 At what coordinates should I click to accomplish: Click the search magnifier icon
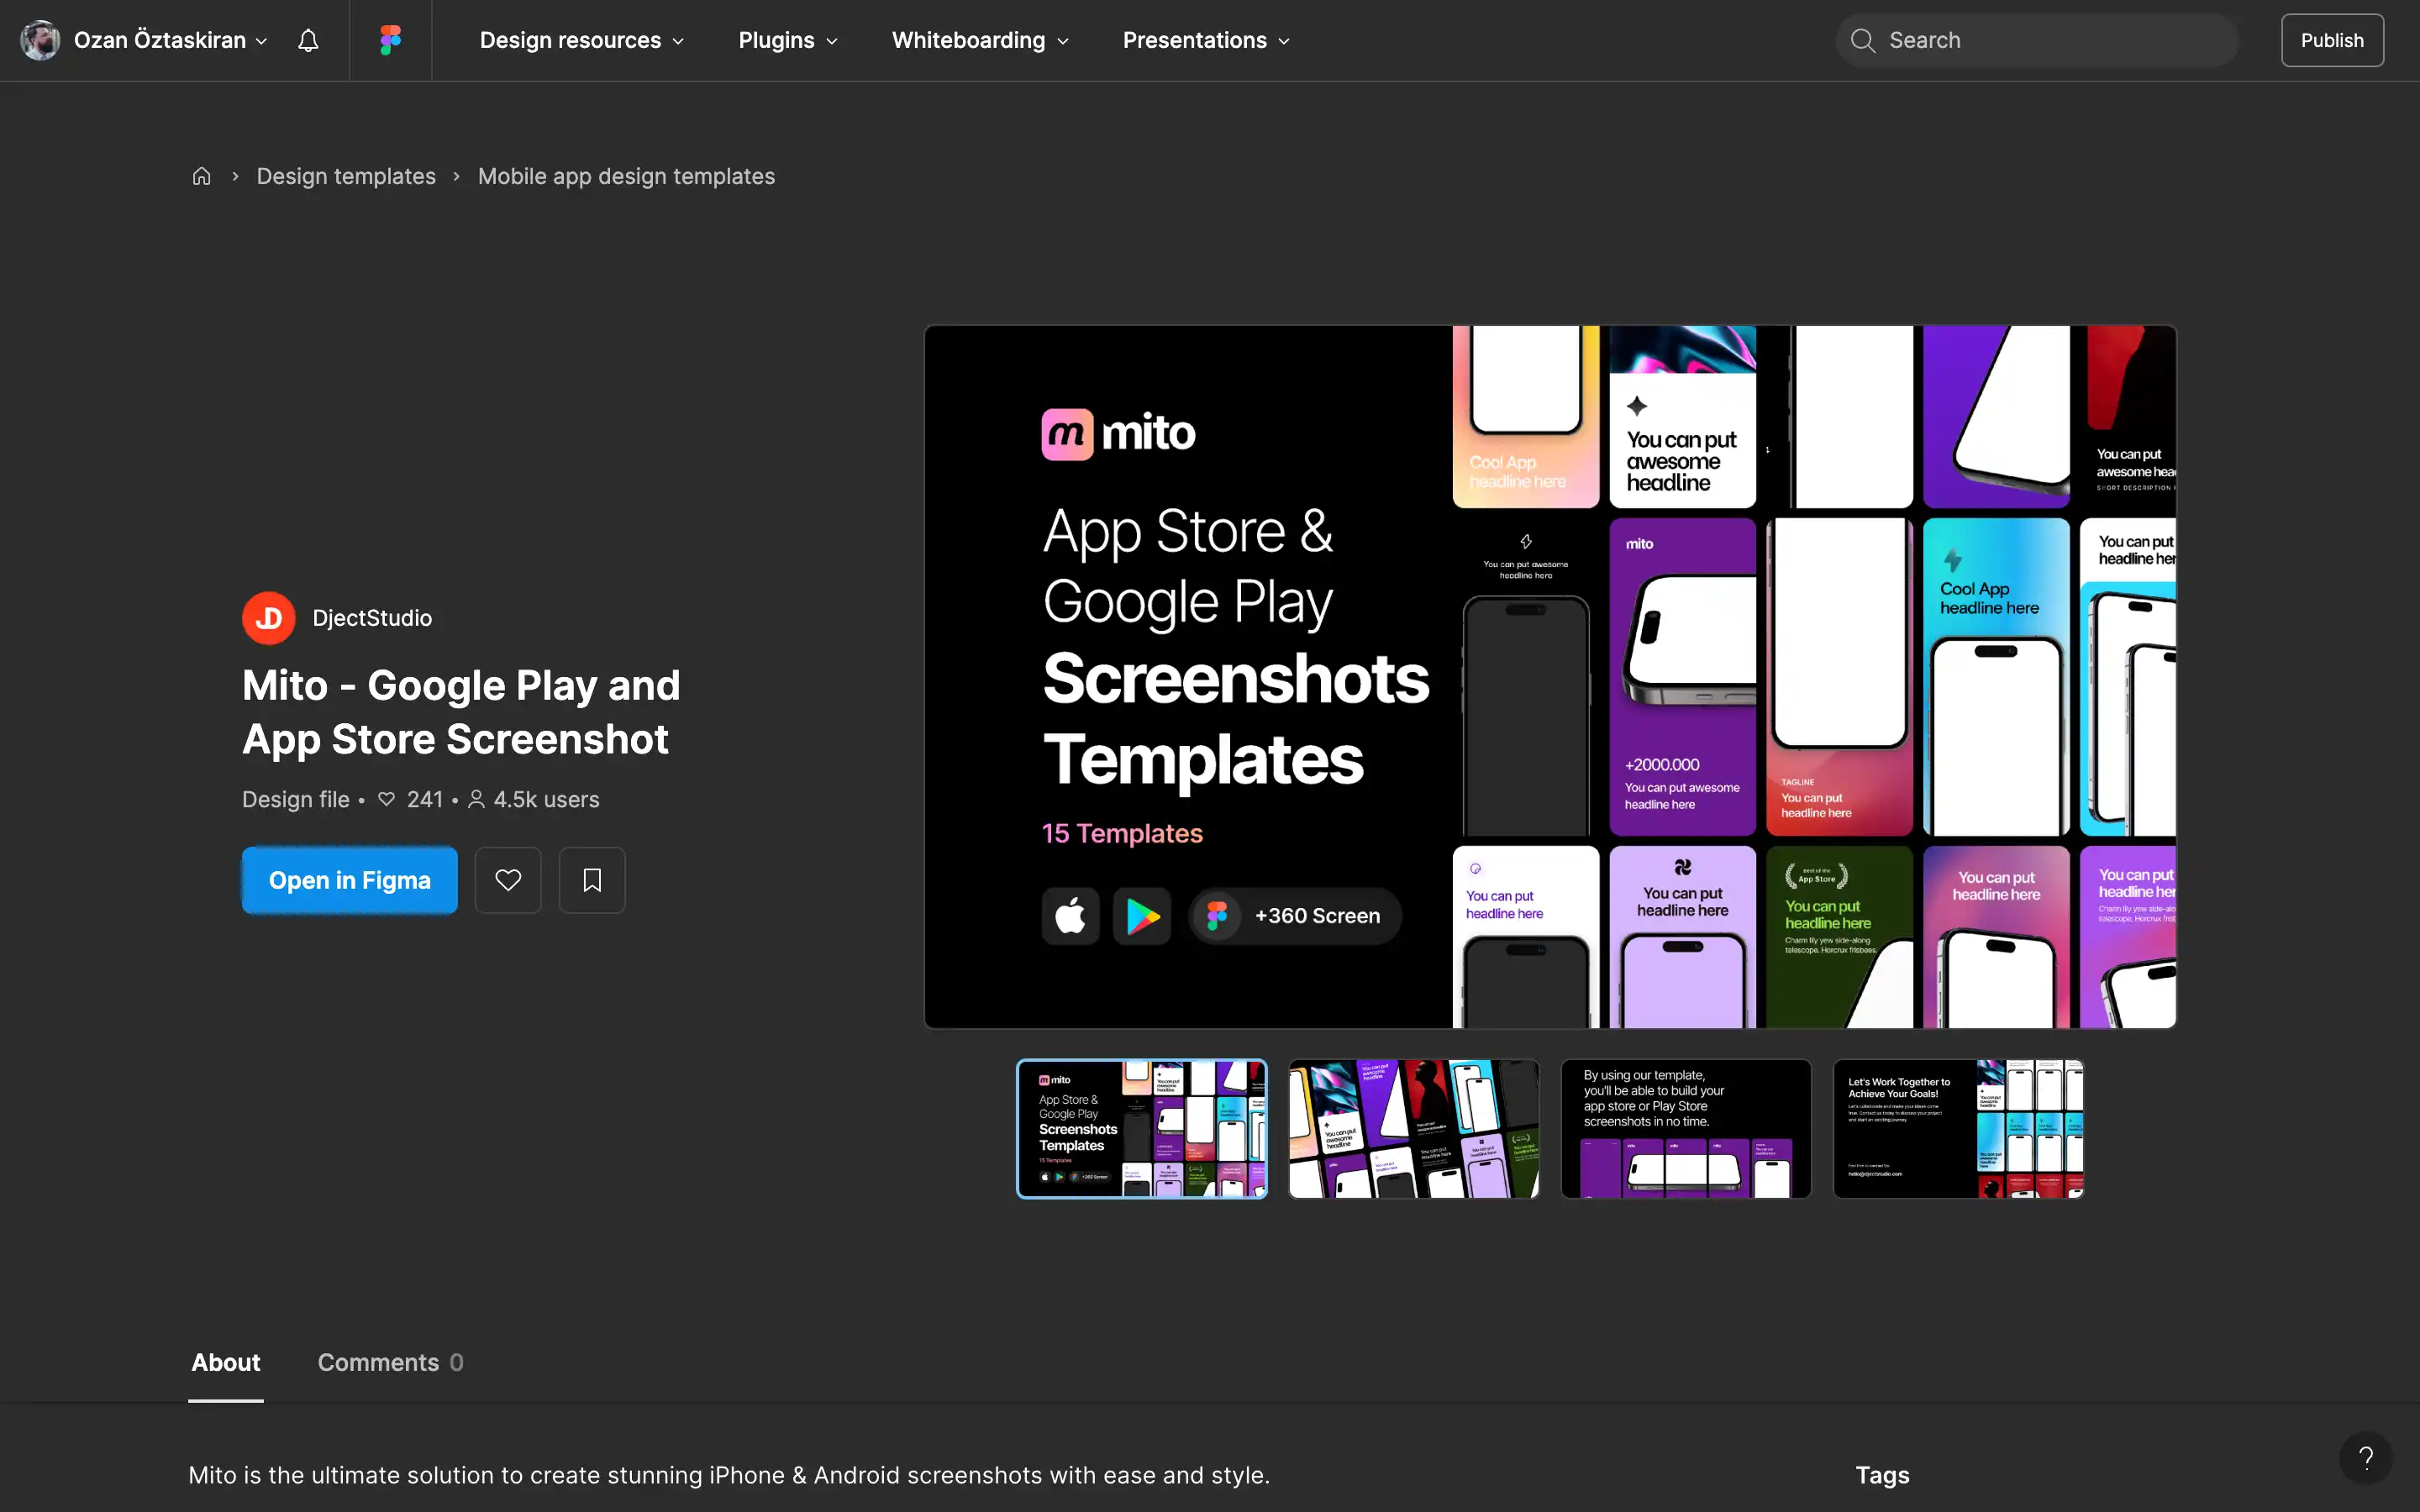click(1862, 40)
